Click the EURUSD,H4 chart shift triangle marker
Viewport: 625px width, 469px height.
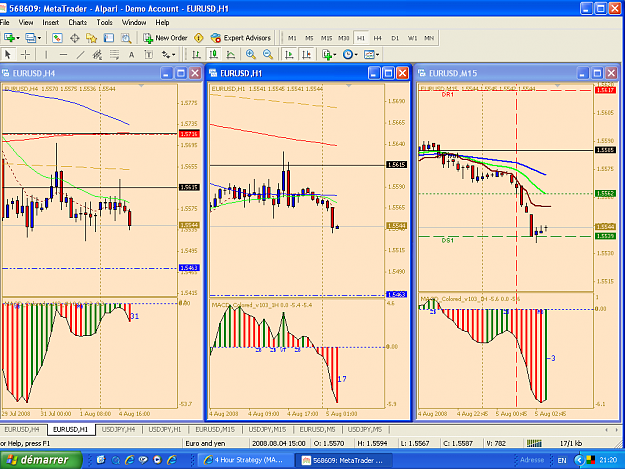pos(141,86)
